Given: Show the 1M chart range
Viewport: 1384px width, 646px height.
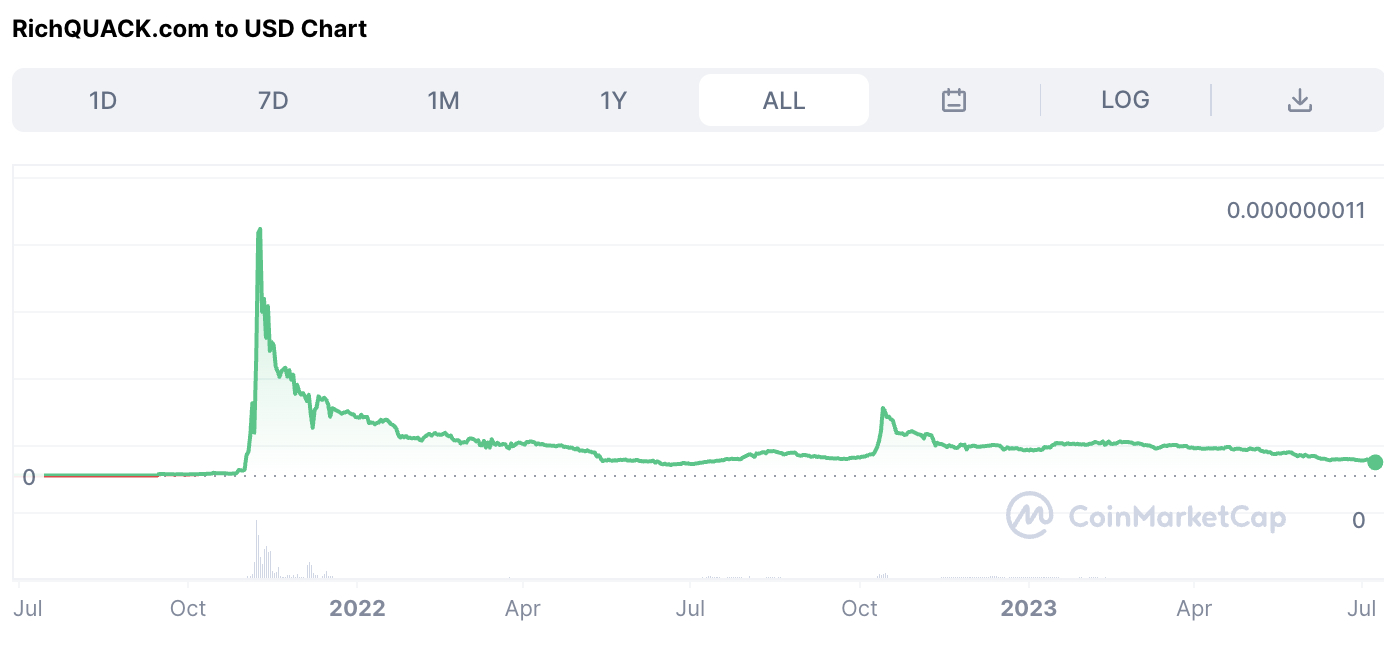Looking at the screenshot, I should pos(443,100).
